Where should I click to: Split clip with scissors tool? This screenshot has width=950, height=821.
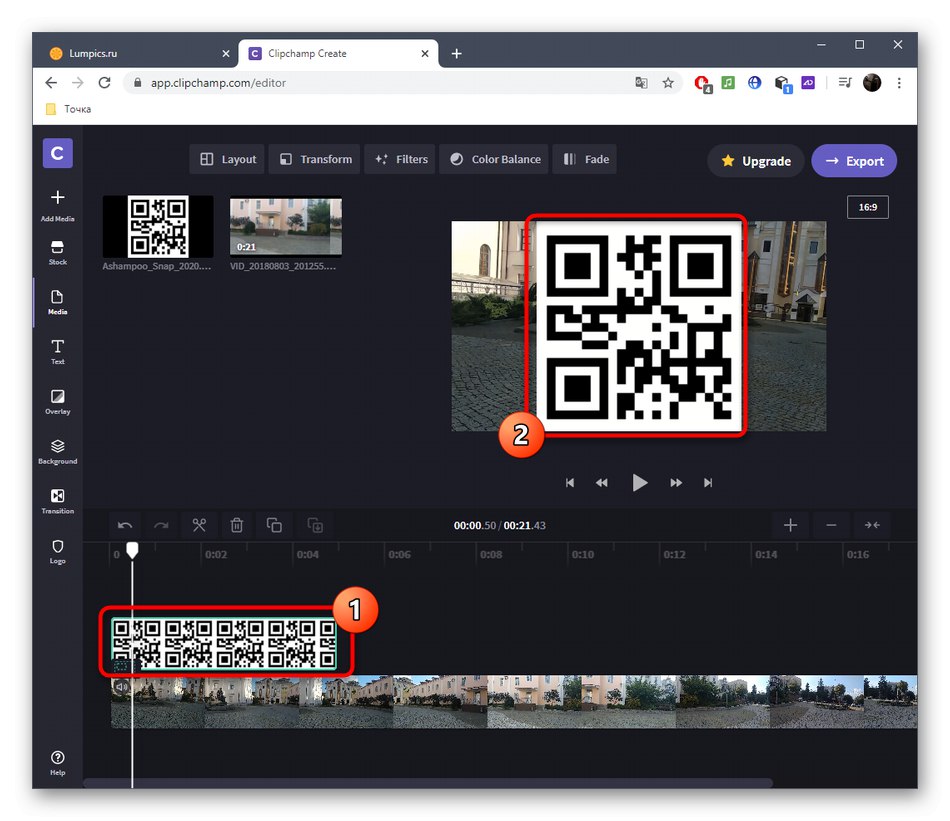tap(199, 525)
